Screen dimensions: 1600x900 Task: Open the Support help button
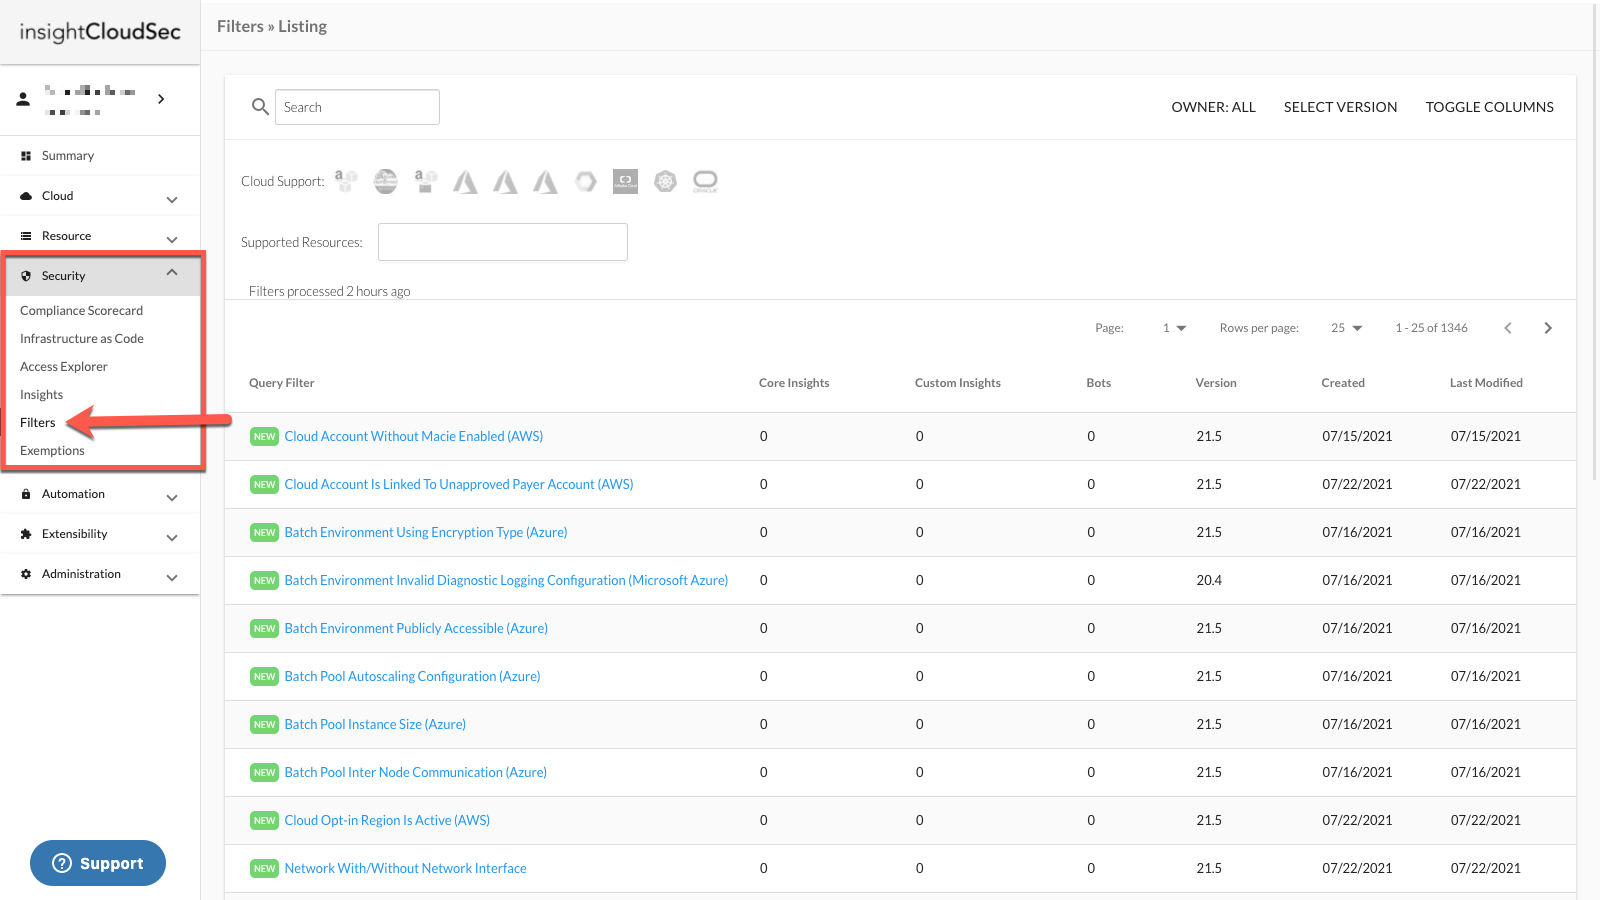(x=98, y=863)
